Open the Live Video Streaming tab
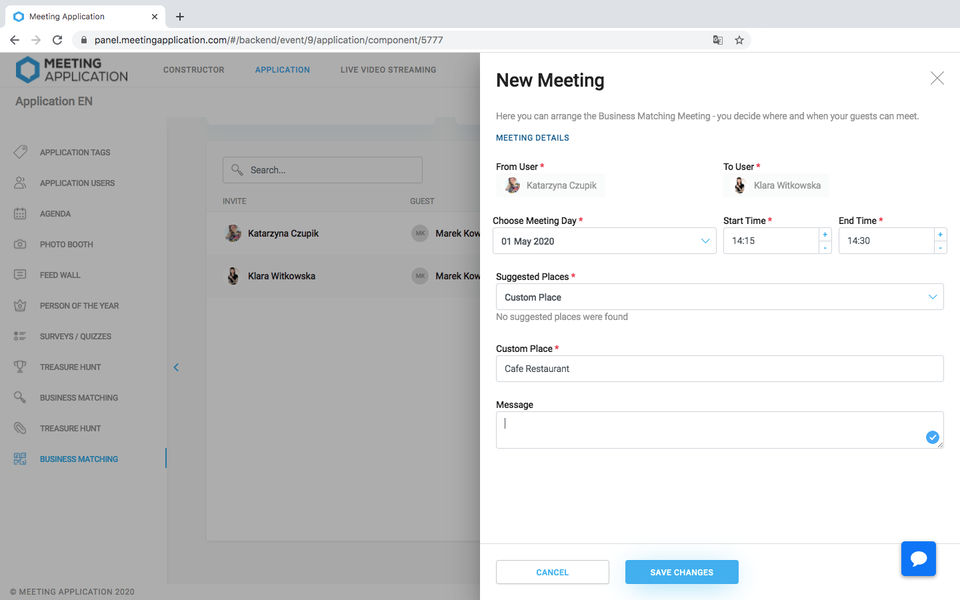This screenshot has height=600, width=960. coord(388,70)
